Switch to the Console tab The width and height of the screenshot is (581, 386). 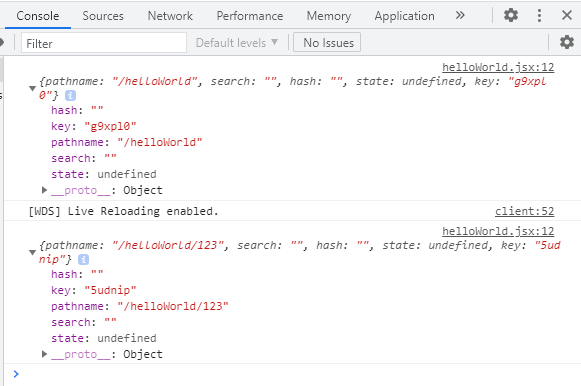(x=37, y=16)
